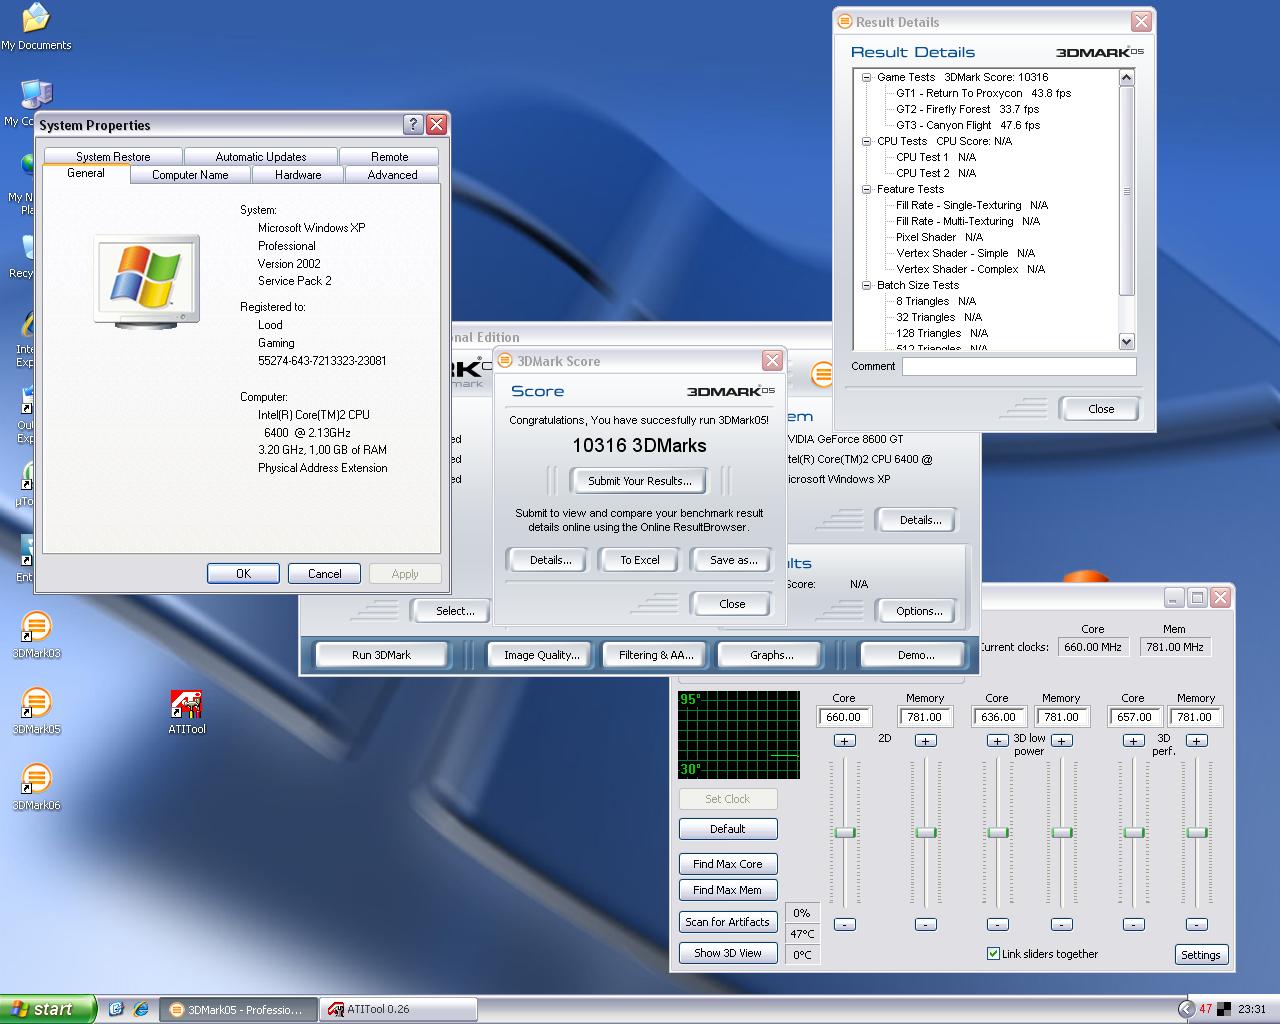Collapse the CPU Tests tree node
This screenshot has width=1280, height=1024.
(866, 141)
